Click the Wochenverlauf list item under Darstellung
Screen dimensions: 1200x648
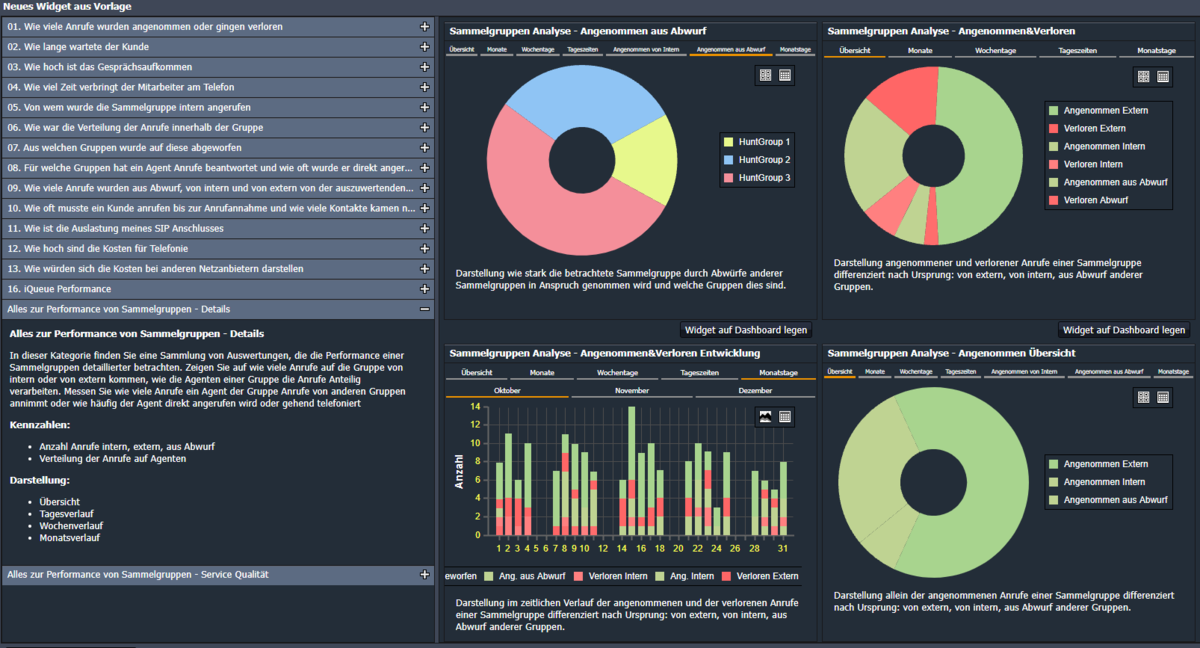(71, 525)
